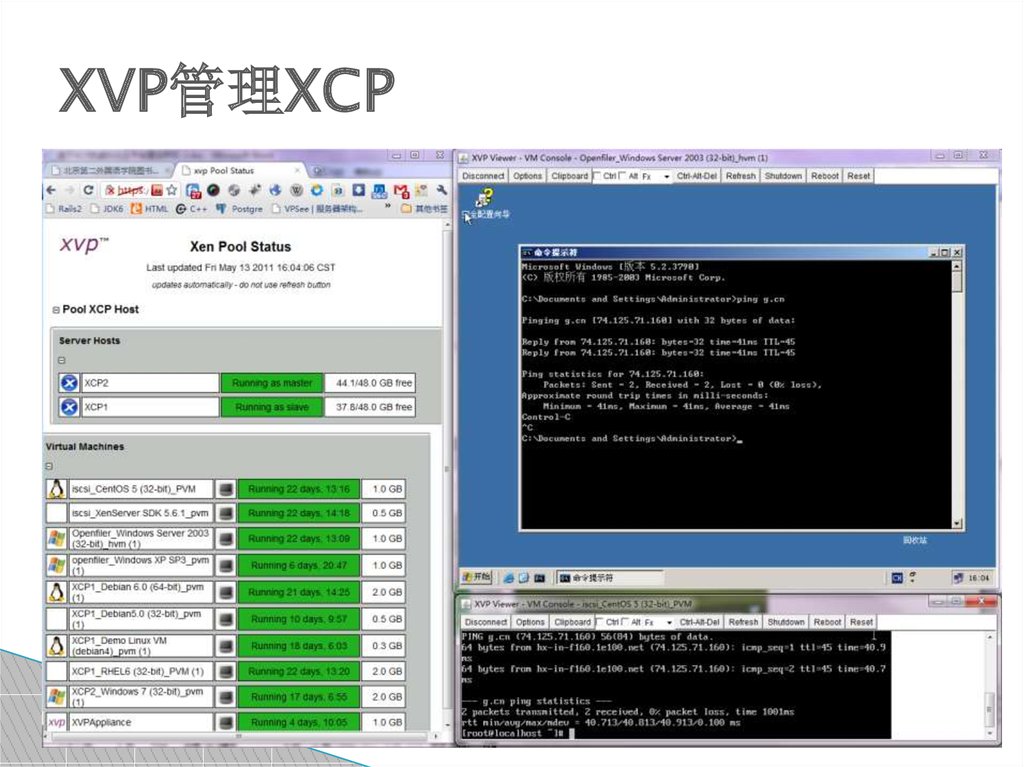Open console icon for Openfiler_Windows Server 2003 VM
This screenshot has height=767, width=1024.
click(226, 539)
